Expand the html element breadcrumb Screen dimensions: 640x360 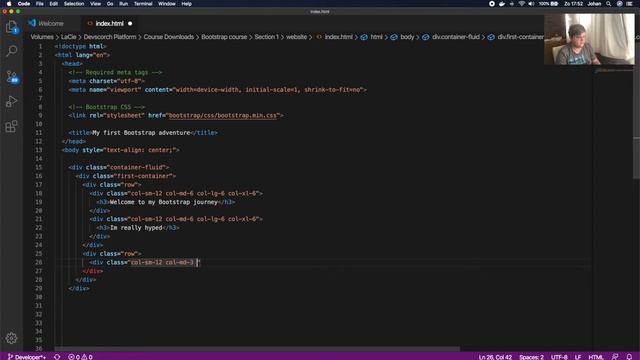(372, 37)
